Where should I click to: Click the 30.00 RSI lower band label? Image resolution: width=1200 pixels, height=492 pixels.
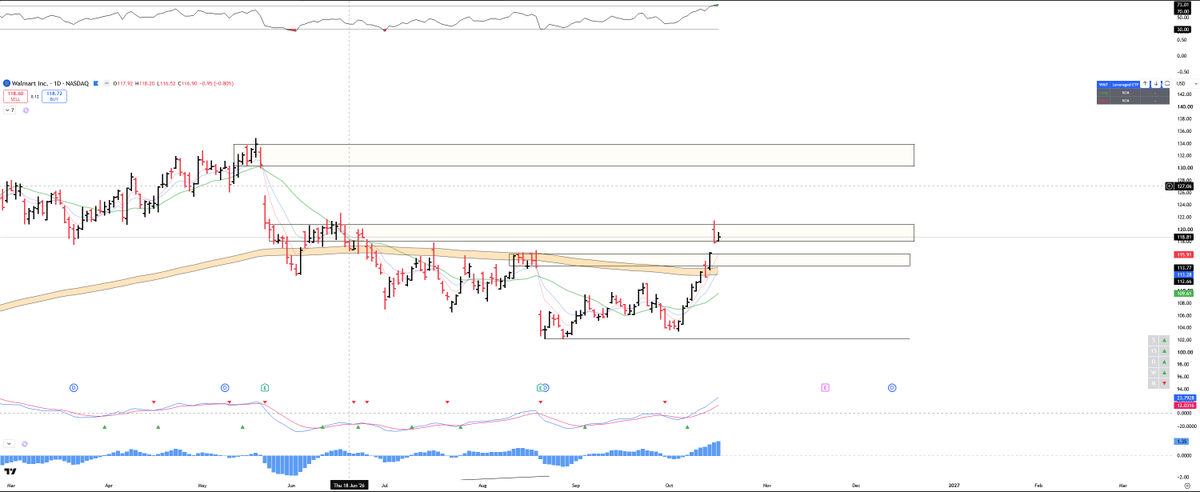1184,29
